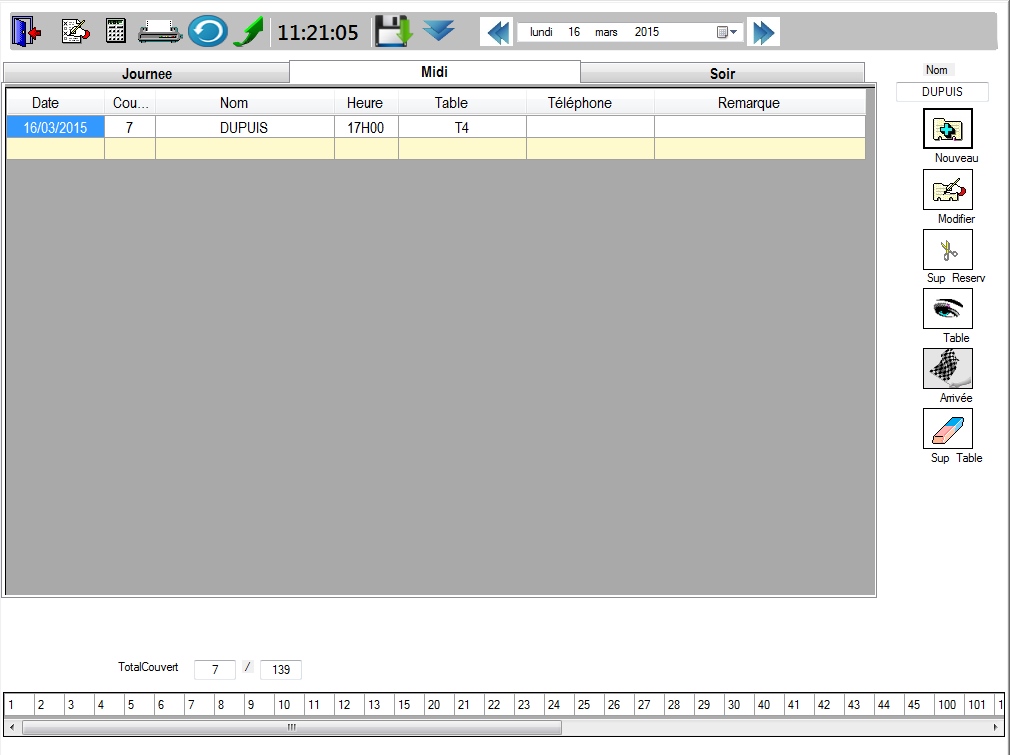Switch to the Journee tab
Viewport: 1010px width, 755px height.
pyautogui.click(x=147, y=74)
